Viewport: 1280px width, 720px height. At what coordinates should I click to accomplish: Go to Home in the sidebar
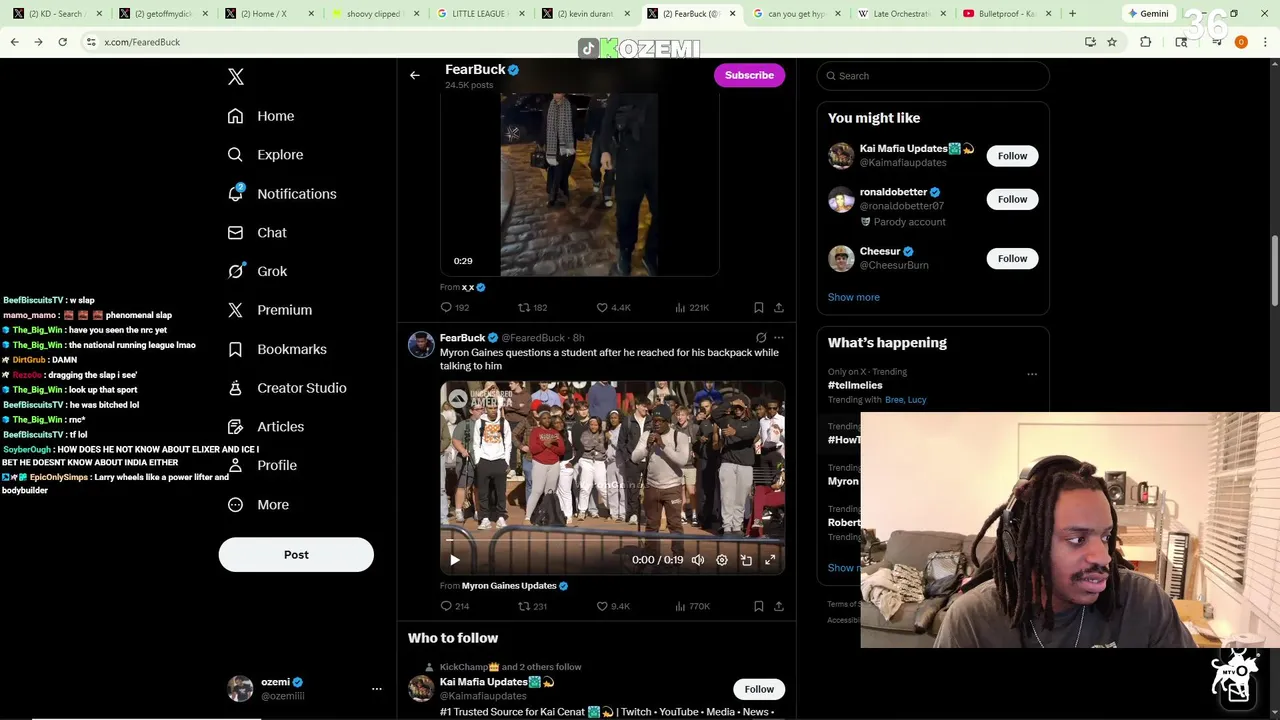pyautogui.click(x=261, y=116)
